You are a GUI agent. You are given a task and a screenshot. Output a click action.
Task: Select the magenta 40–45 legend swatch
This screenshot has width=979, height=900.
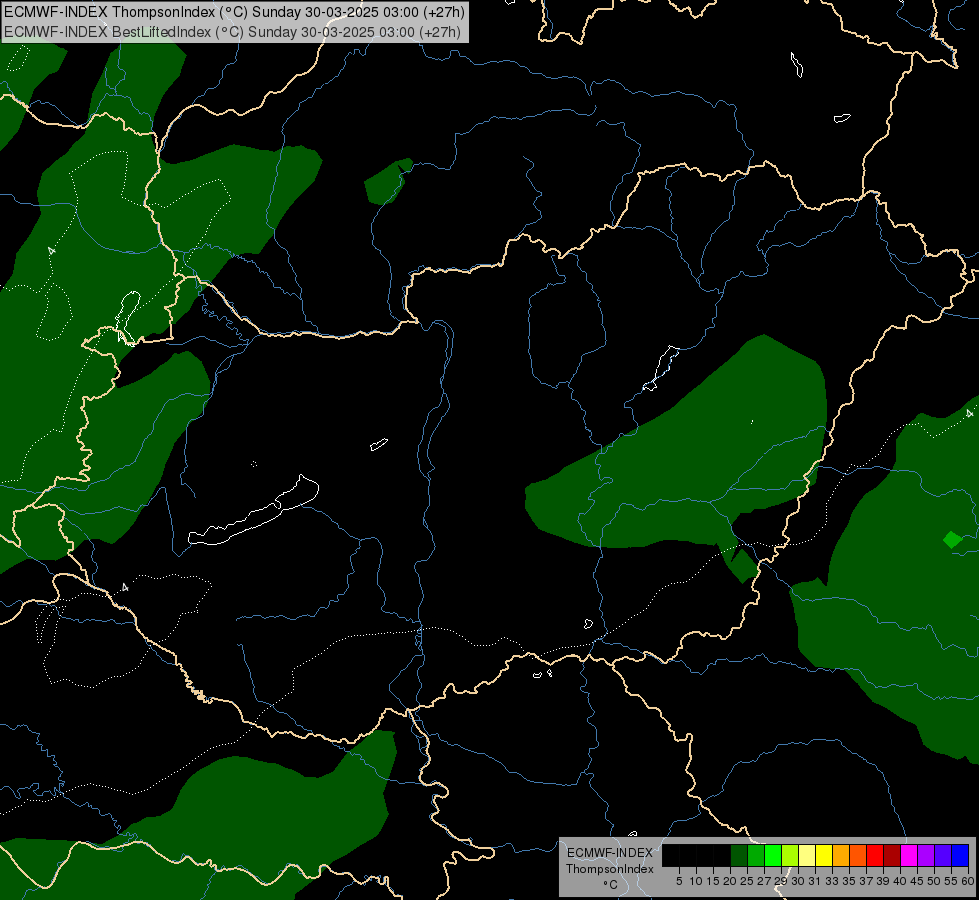[909, 855]
